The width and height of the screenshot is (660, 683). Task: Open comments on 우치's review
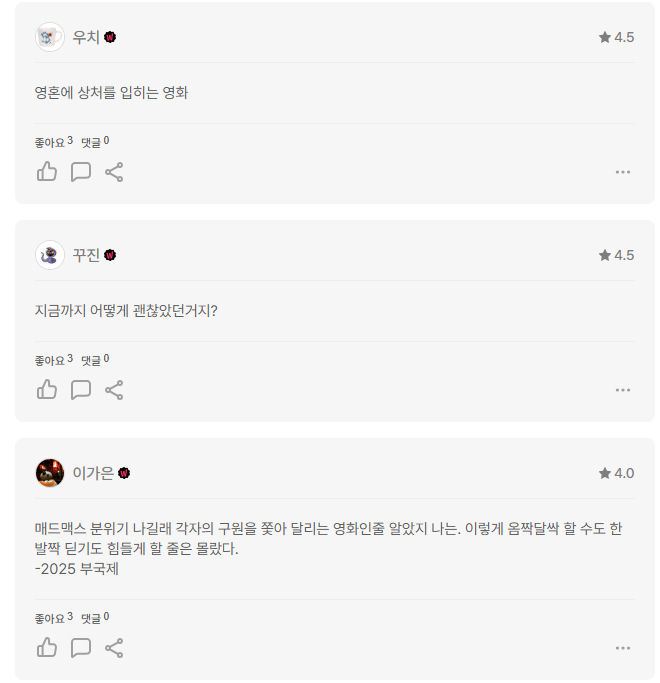[x=81, y=171]
